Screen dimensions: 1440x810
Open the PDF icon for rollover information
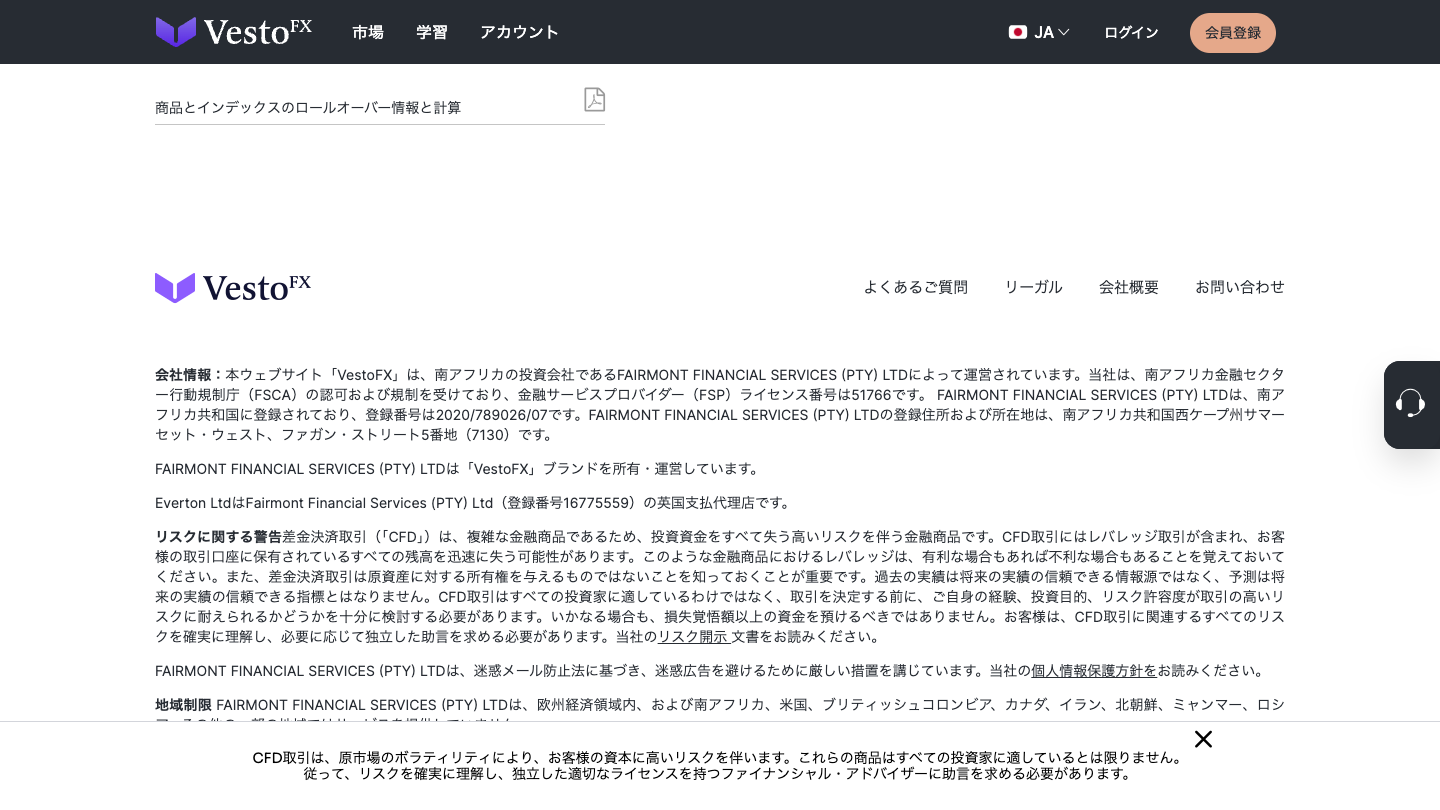pyautogui.click(x=595, y=100)
